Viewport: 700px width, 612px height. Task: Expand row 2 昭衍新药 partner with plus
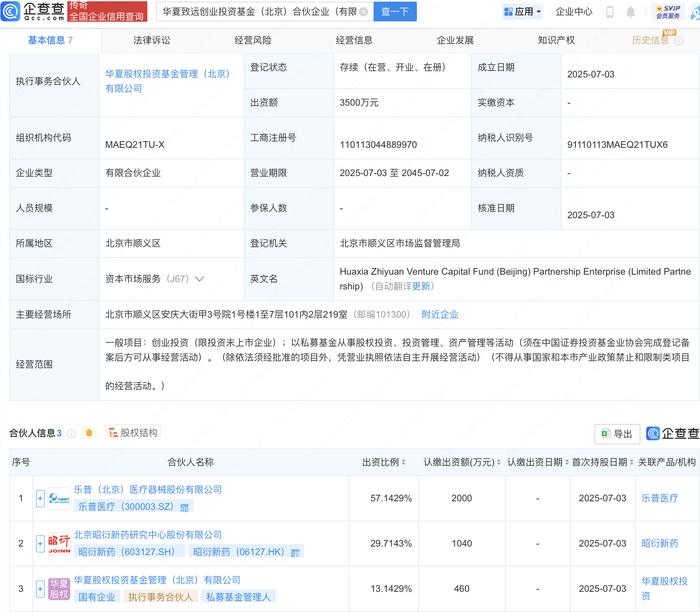pyautogui.click(x=40, y=544)
